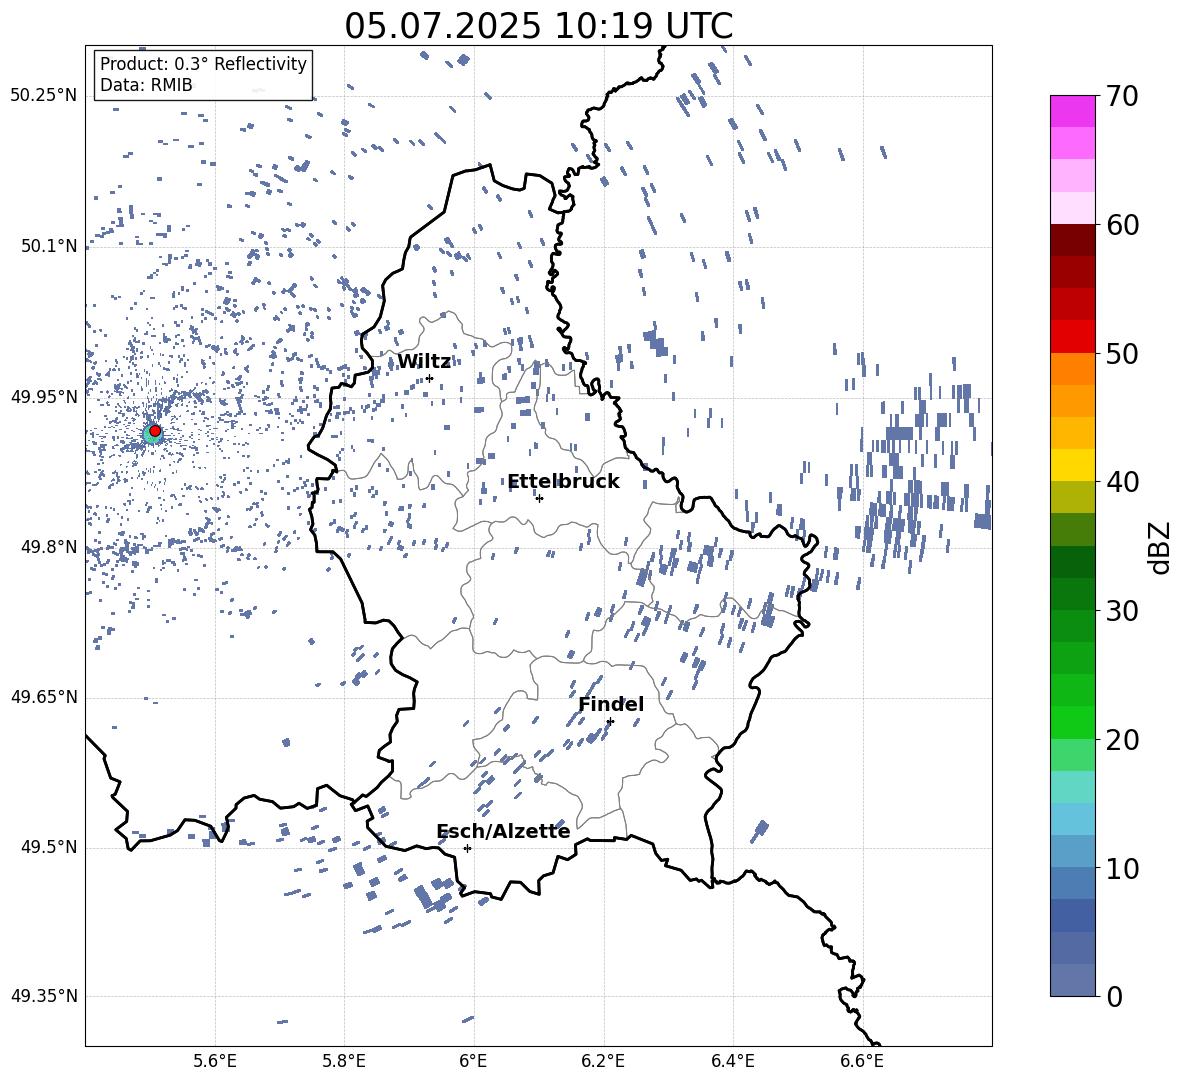Click the 49.95°N latitude label
The image size is (1184, 1081).
point(45,397)
